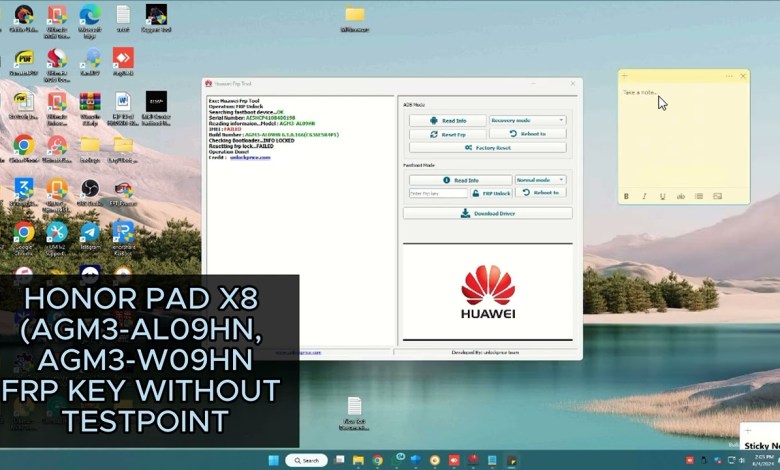The height and width of the screenshot is (470, 780).
Task: Open the Normal mode dropdown
Action: point(541,180)
